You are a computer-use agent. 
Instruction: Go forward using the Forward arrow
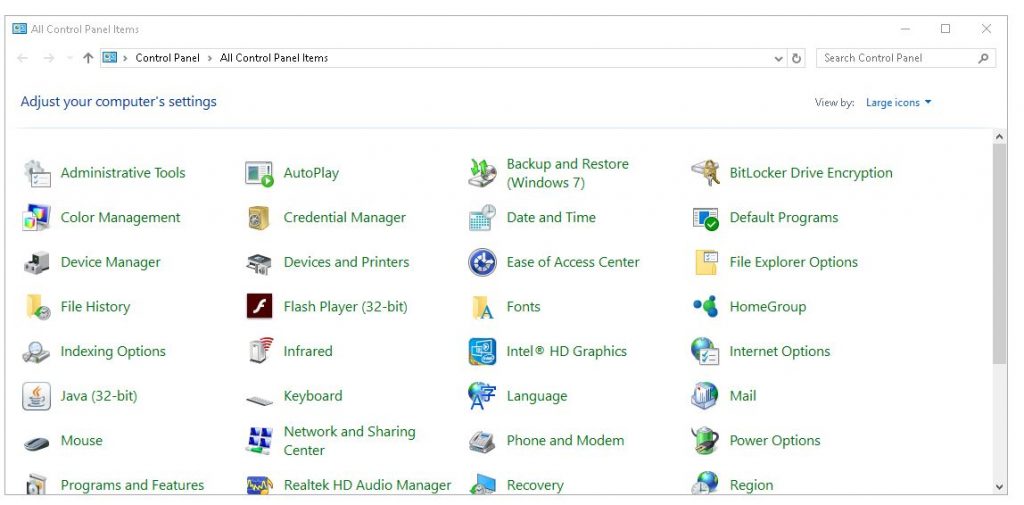click(49, 58)
